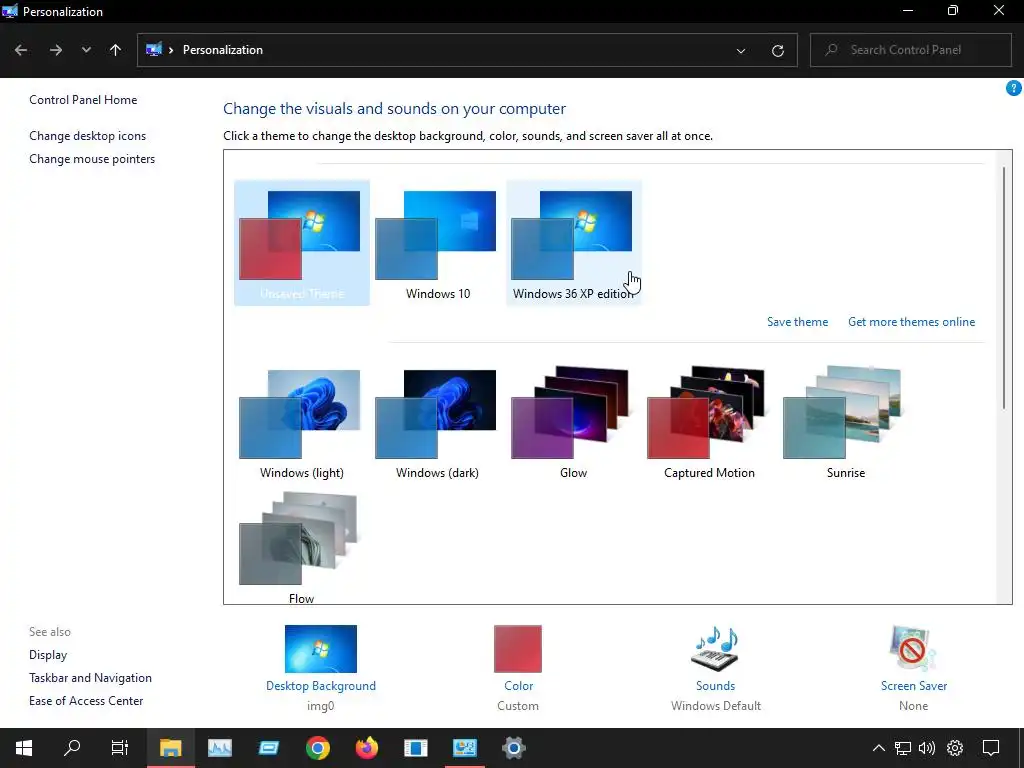Screen dimensions: 1024x768
Task: Show hidden tray icons chevron
Action: pyautogui.click(x=879, y=748)
